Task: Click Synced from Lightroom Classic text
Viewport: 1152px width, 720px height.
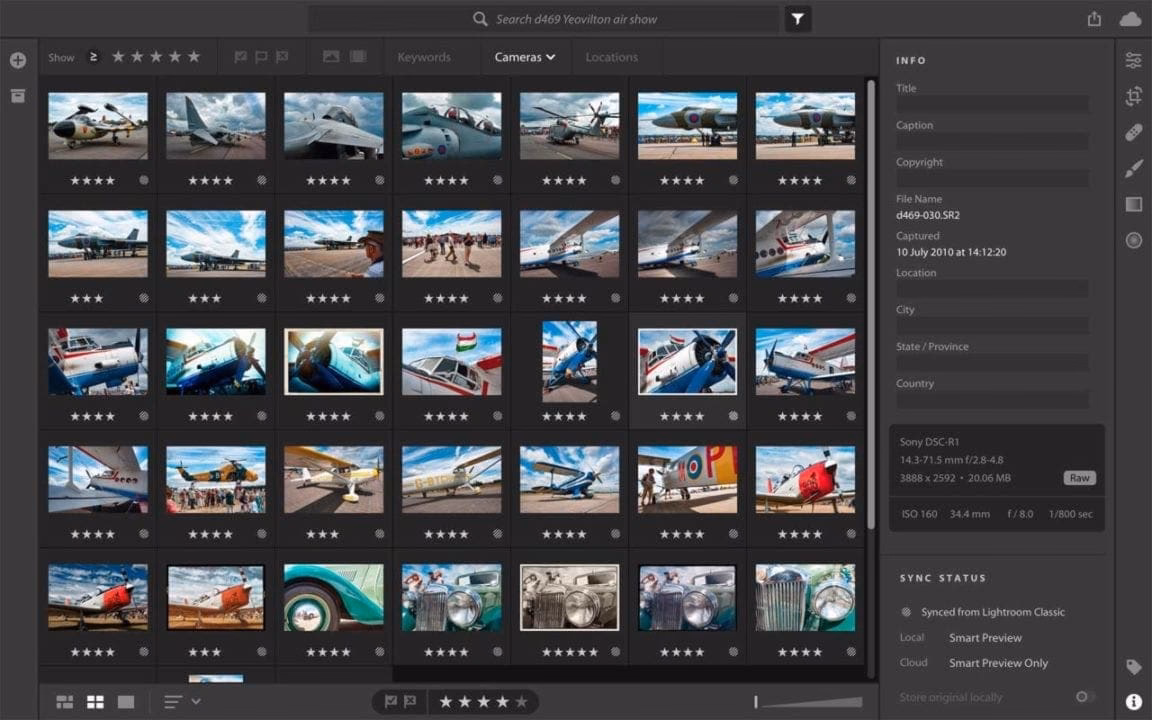Action: click(992, 611)
